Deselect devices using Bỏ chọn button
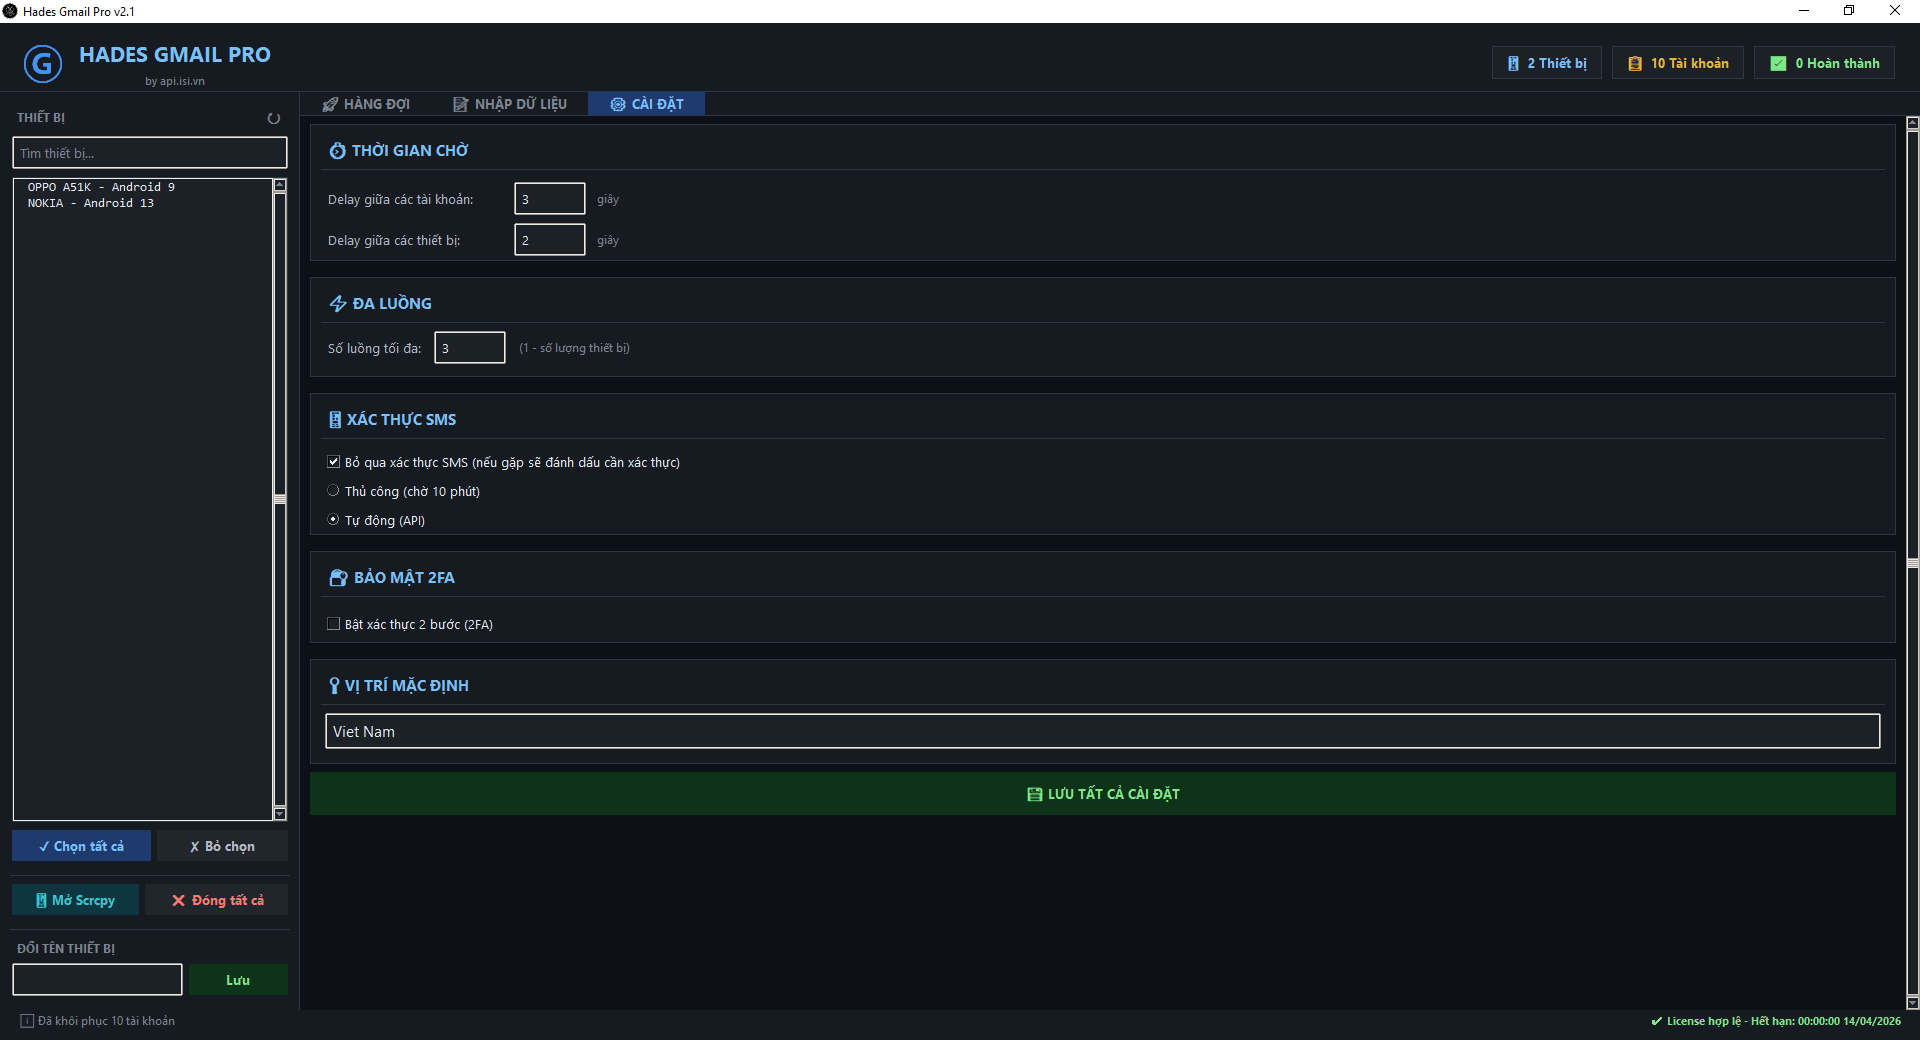 (x=222, y=846)
